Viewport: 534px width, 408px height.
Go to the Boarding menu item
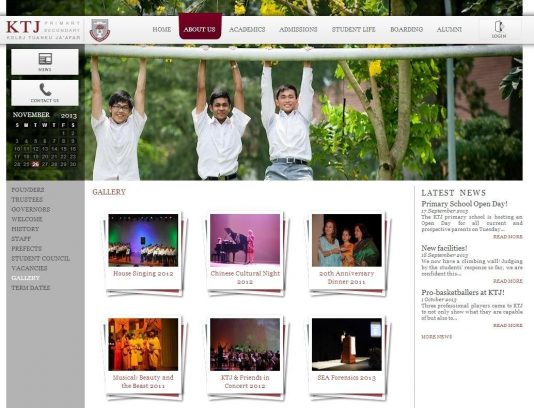[x=407, y=30]
